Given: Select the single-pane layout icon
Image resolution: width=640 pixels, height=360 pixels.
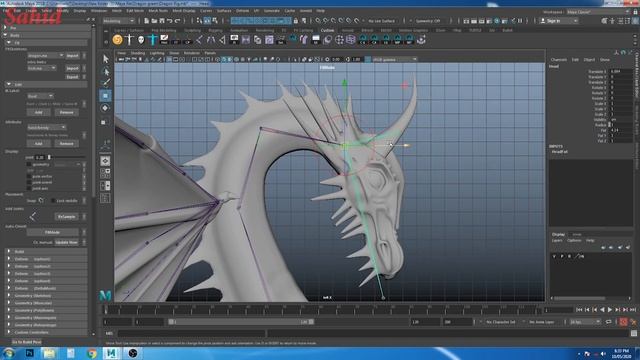Looking at the screenshot, I should (x=105, y=161).
